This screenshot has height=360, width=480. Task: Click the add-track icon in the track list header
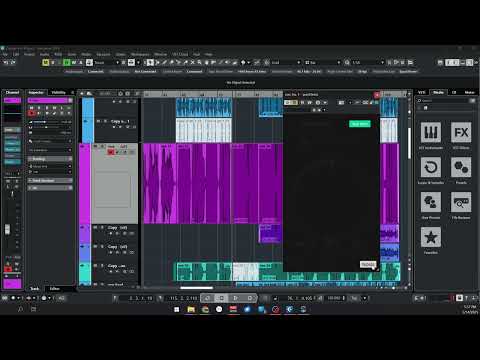pyautogui.click(x=82, y=94)
